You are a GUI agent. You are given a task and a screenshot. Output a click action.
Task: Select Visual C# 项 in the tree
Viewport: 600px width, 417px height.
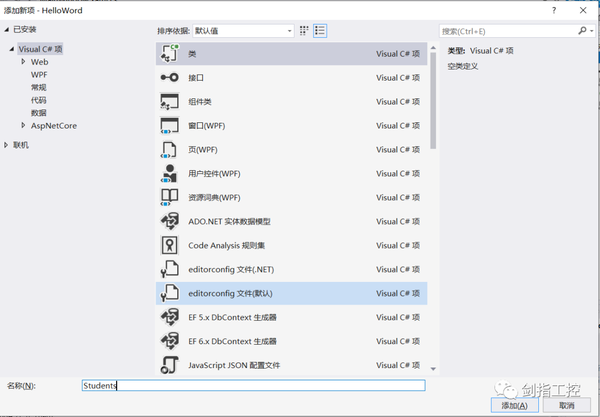(x=40, y=49)
